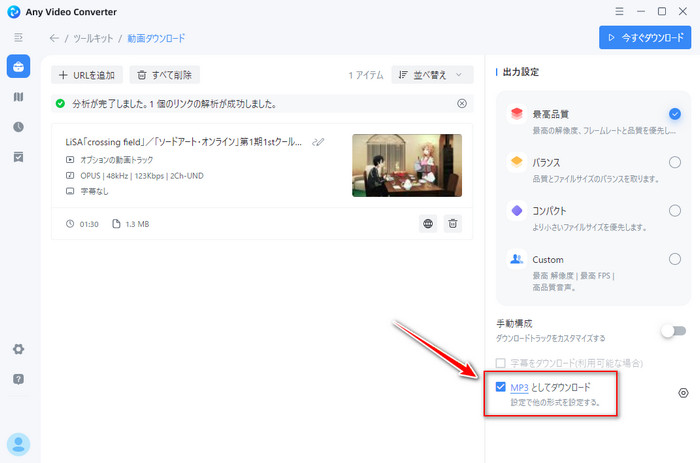This screenshot has width=700, height=463.
Task: Collapse the left sidebar menu icon
Action: (18, 38)
